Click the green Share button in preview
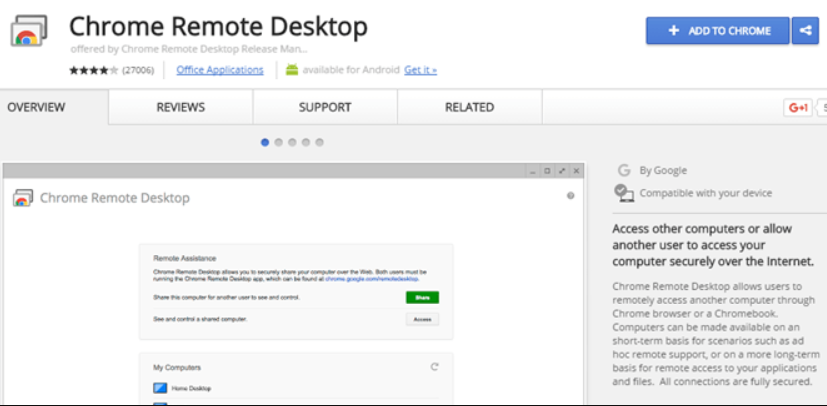This screenshot has height=406, width=827. point(422,297)
